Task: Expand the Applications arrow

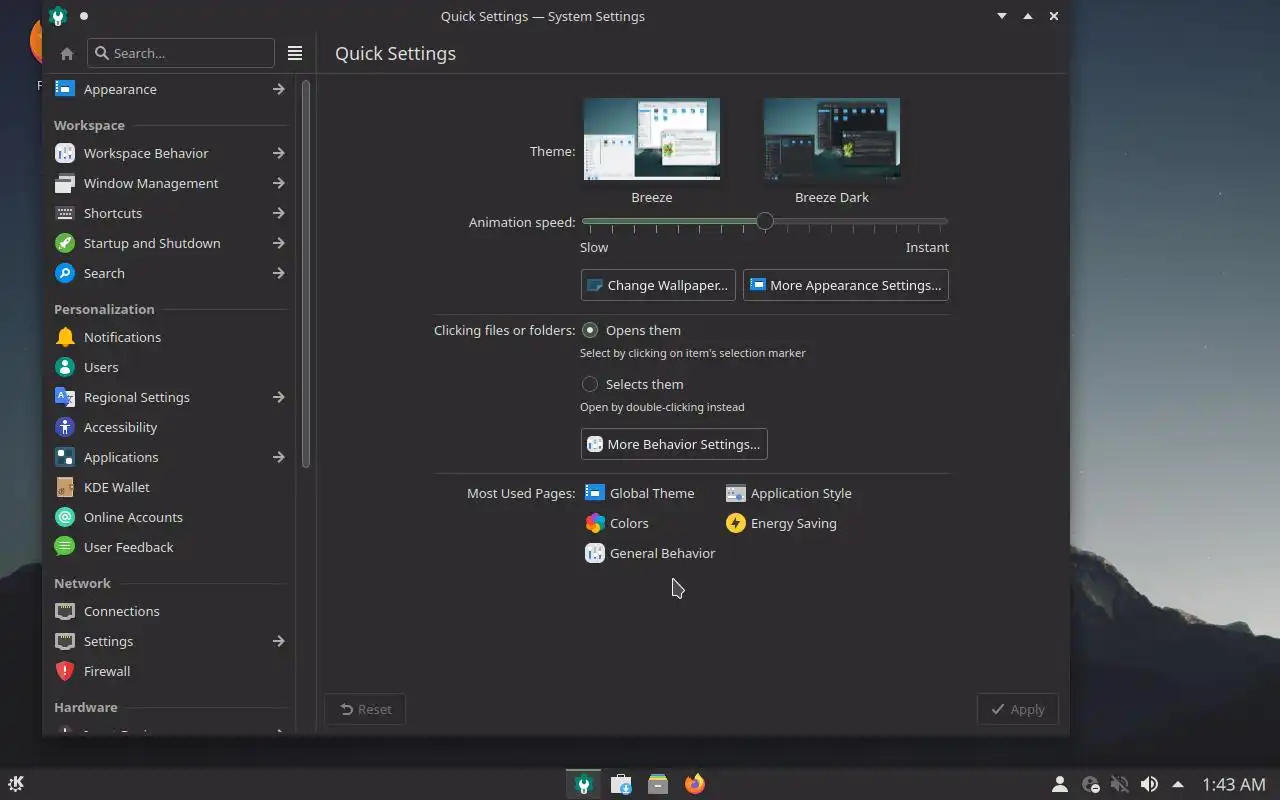Action: (x=279, y=457)
